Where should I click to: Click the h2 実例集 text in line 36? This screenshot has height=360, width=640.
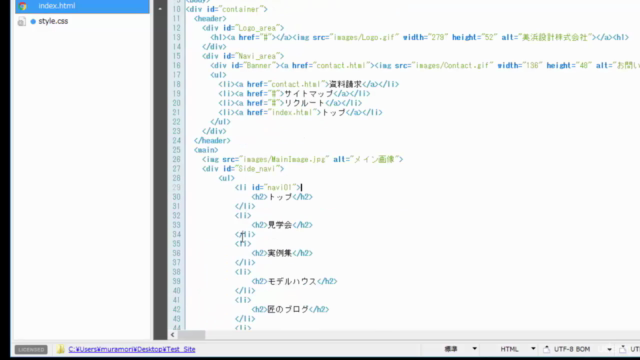282,253
